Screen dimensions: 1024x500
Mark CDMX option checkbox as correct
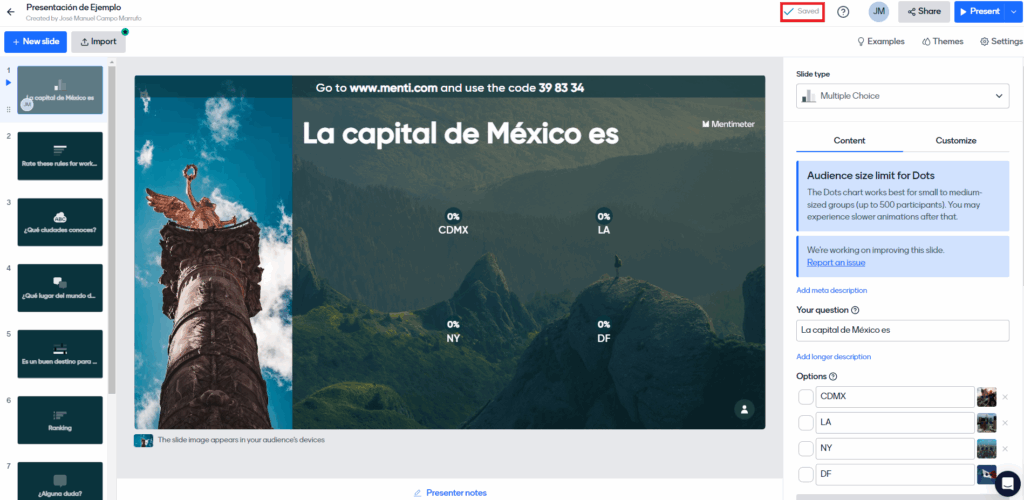pos(806,397)
